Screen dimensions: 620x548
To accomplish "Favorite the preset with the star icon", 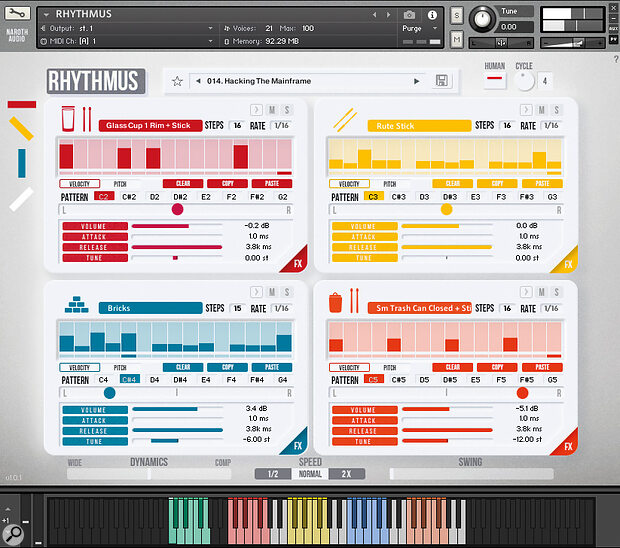I will pyautogui.click(x=177, y=81).
